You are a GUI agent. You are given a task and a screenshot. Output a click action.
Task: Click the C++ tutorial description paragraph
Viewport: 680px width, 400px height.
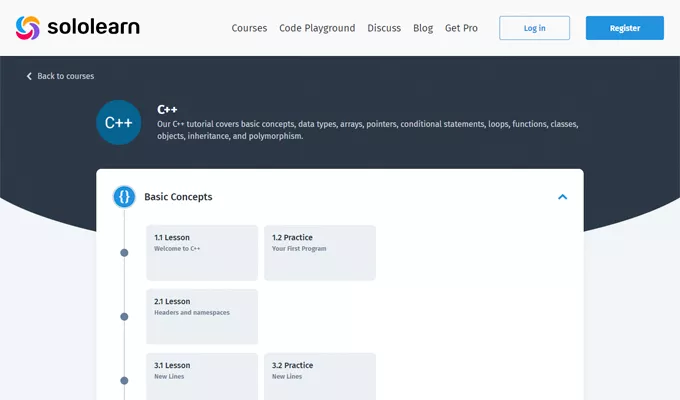[x=367, y=130]
